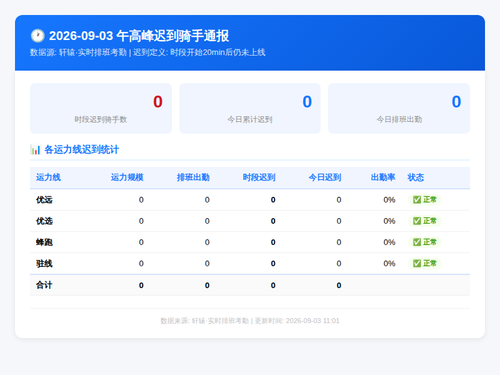500x375 pixels.
Task: Click the 0% attendance rate for 驻线
Action: (389, 263)
